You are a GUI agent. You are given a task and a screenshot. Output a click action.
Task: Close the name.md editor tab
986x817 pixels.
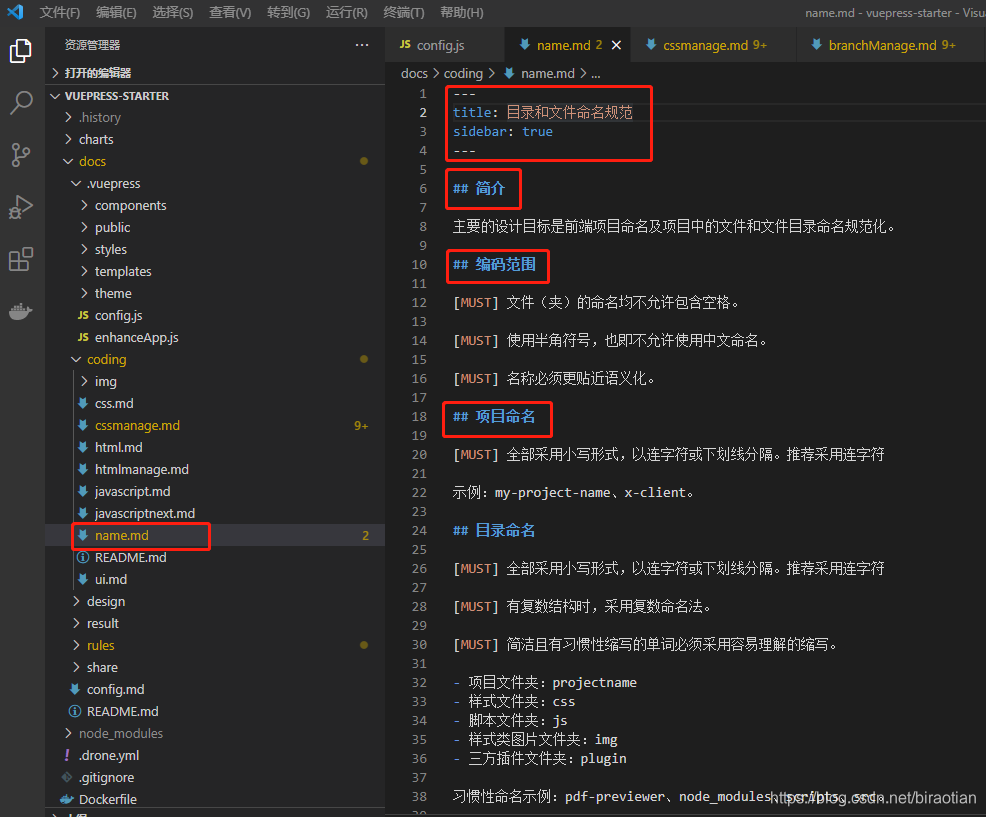(x=616, y=45)
